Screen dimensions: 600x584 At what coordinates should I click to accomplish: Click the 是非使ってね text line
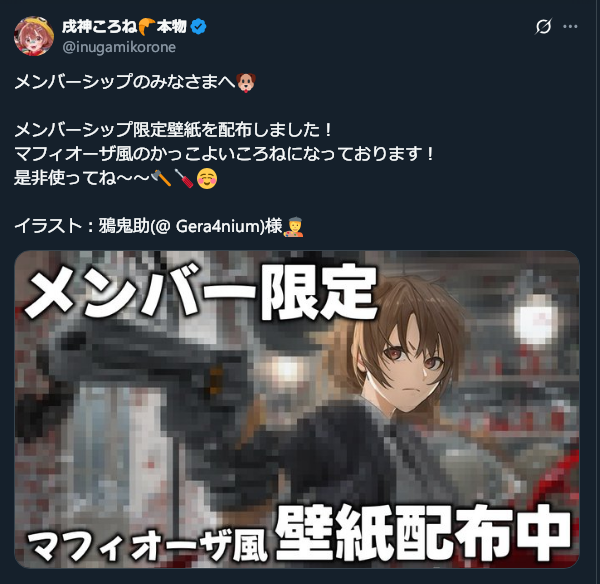(x=116, y=178)
